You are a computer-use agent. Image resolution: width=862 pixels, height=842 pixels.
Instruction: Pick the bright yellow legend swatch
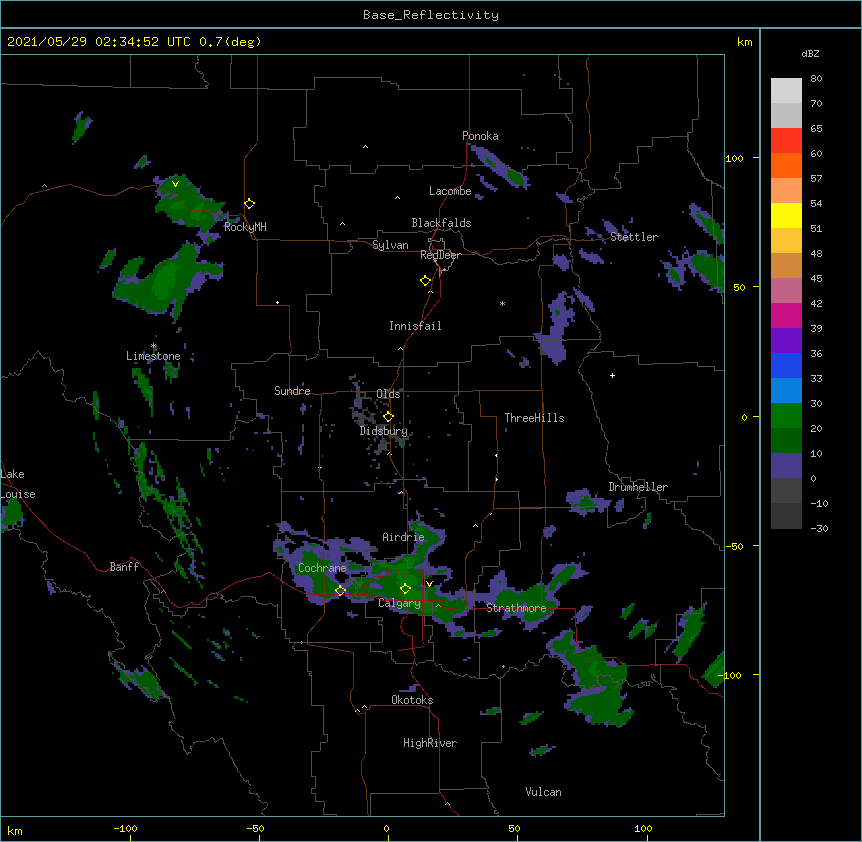coord(786,215)
